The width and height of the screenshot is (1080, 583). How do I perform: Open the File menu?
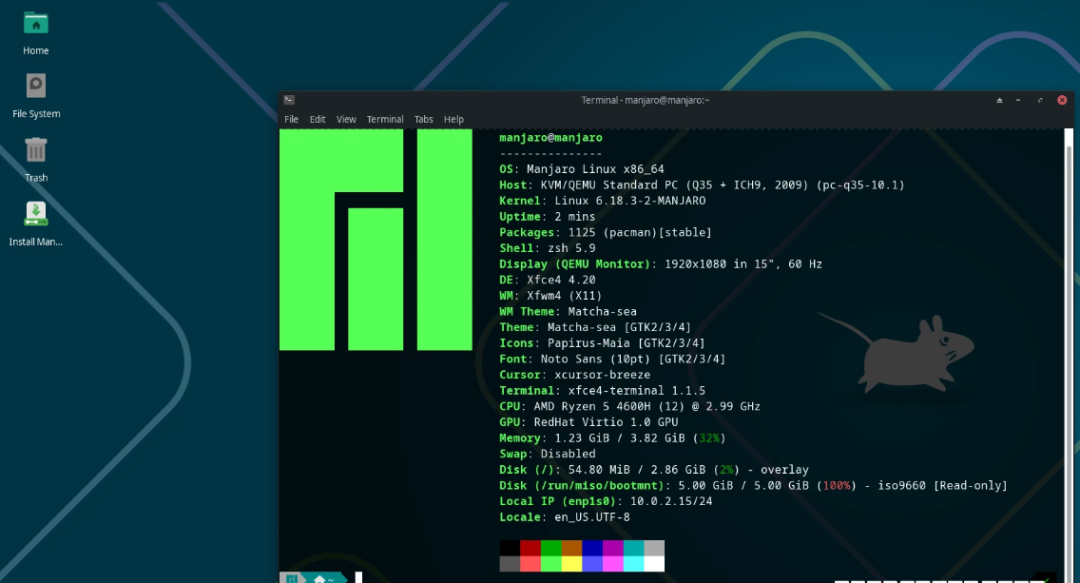[291, 119]
